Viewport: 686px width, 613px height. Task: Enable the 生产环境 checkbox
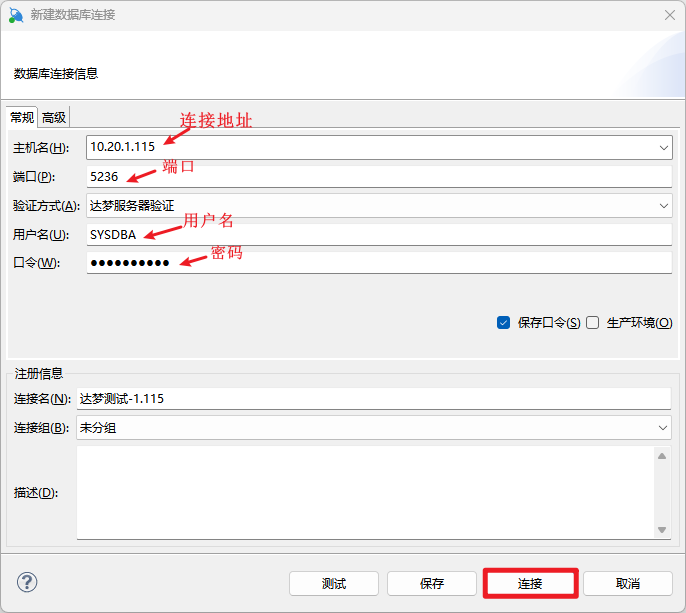tap(592, 323)
